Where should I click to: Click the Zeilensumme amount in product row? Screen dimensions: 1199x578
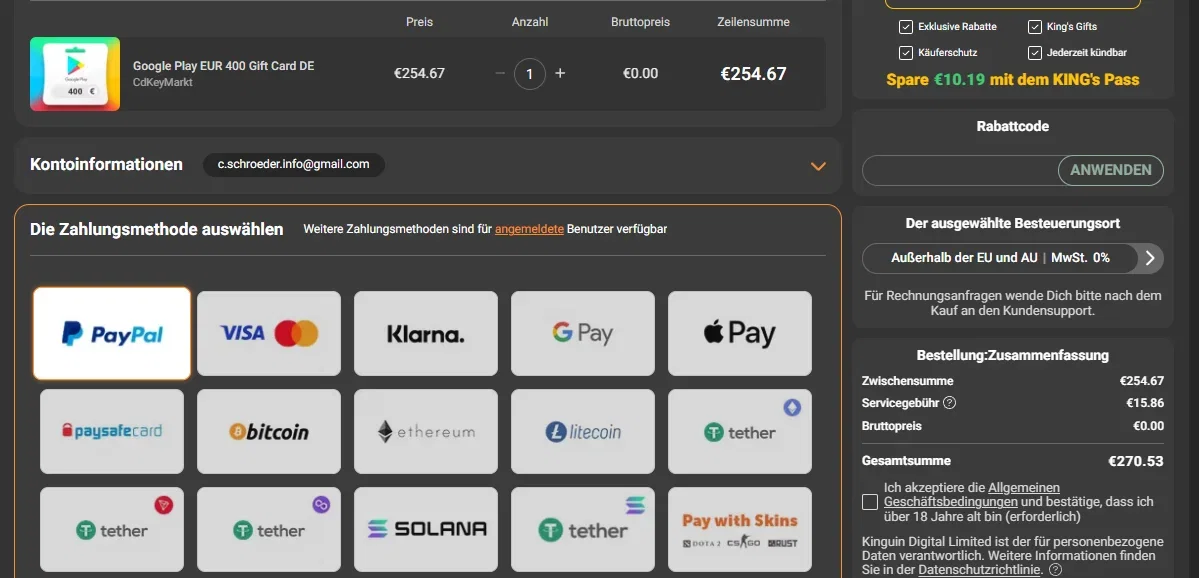[x=753, y=73]
